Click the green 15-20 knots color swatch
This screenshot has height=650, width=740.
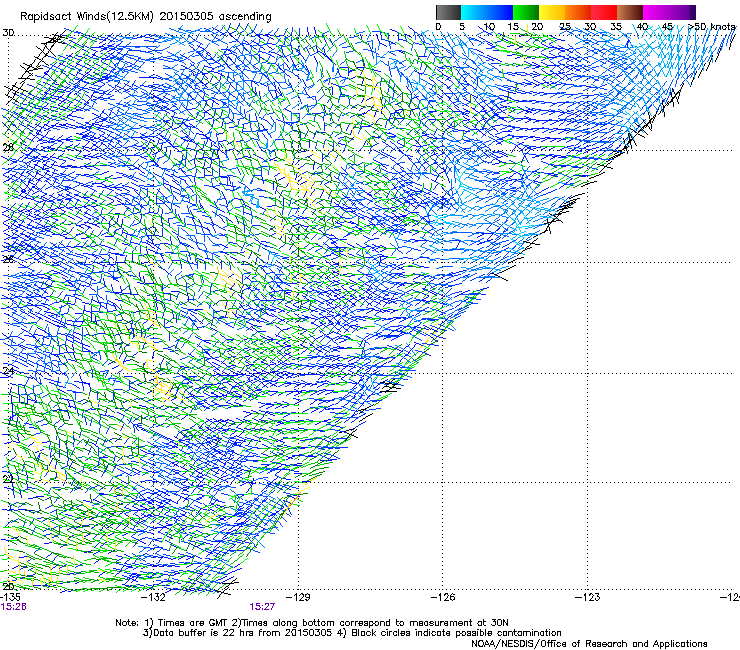coord(526,12)
